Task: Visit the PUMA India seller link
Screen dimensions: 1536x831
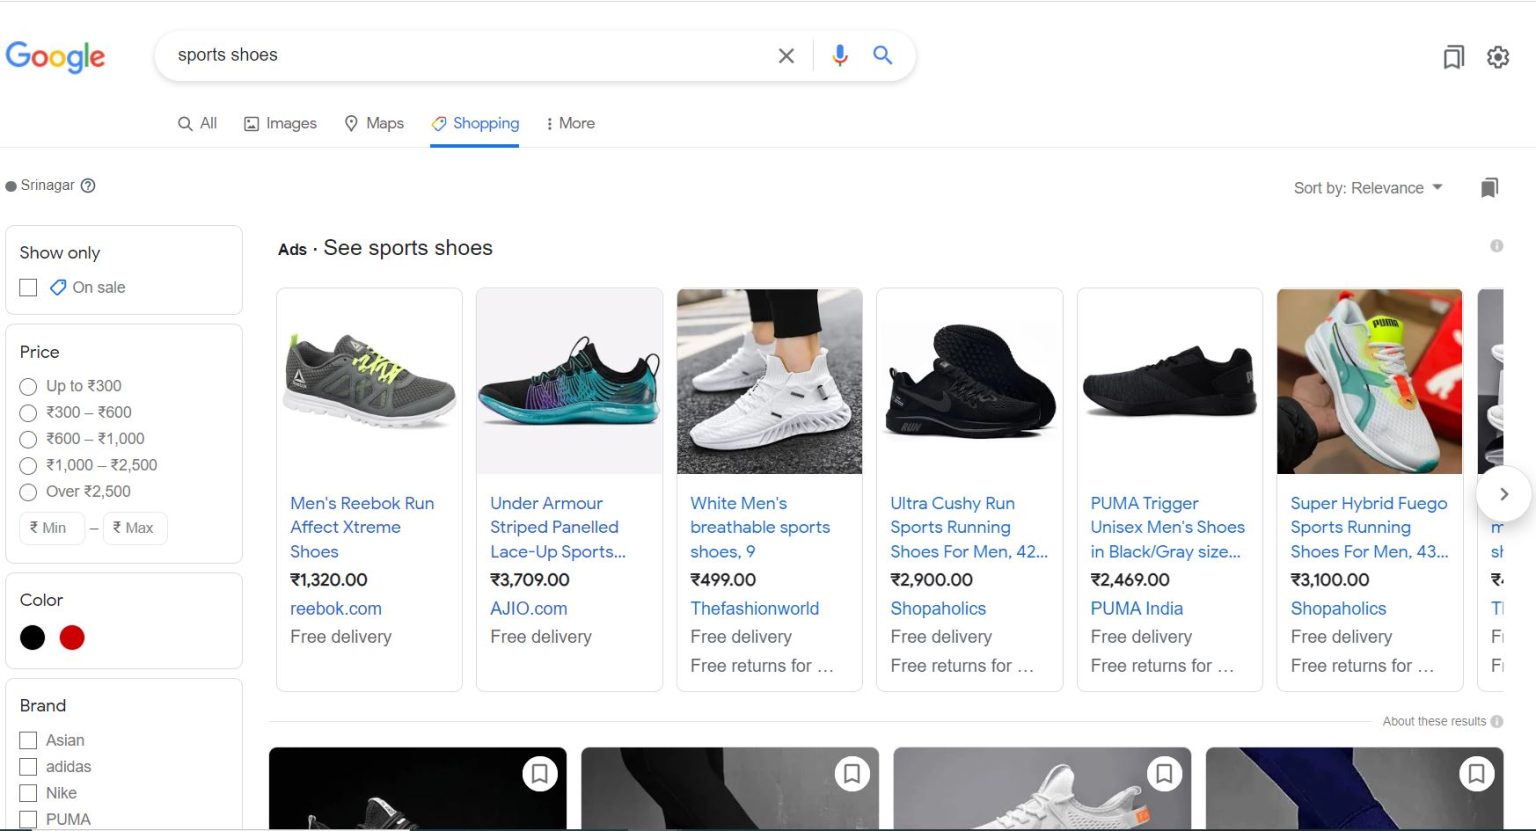Action: point(1137,608)
